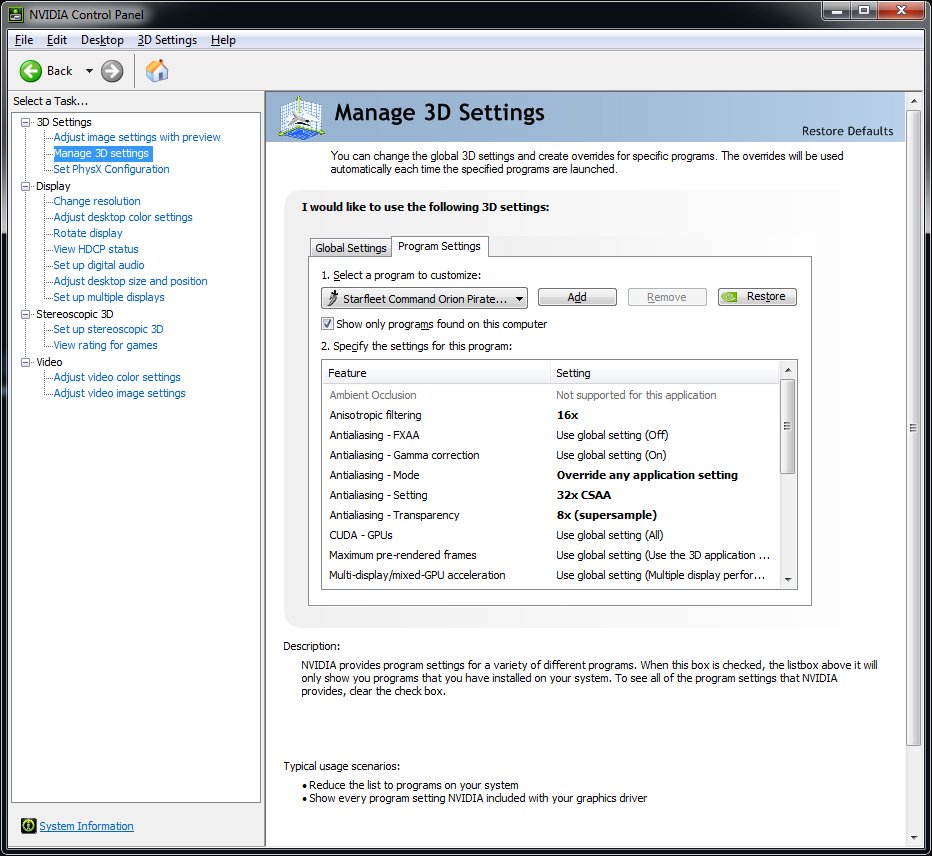932x856 pixels.
Task: Click the green Back arrow icon
Action: [31, 71]
